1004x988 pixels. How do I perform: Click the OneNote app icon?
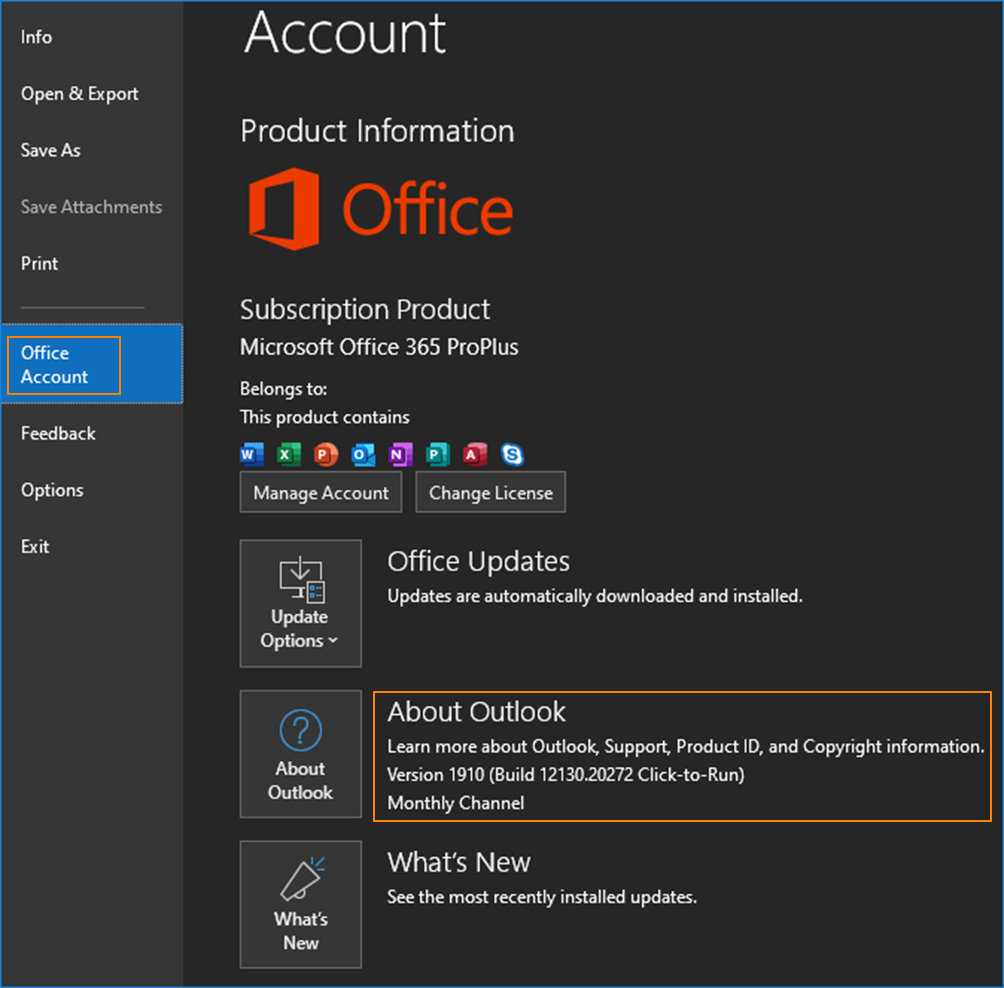[x=400, y=455]
